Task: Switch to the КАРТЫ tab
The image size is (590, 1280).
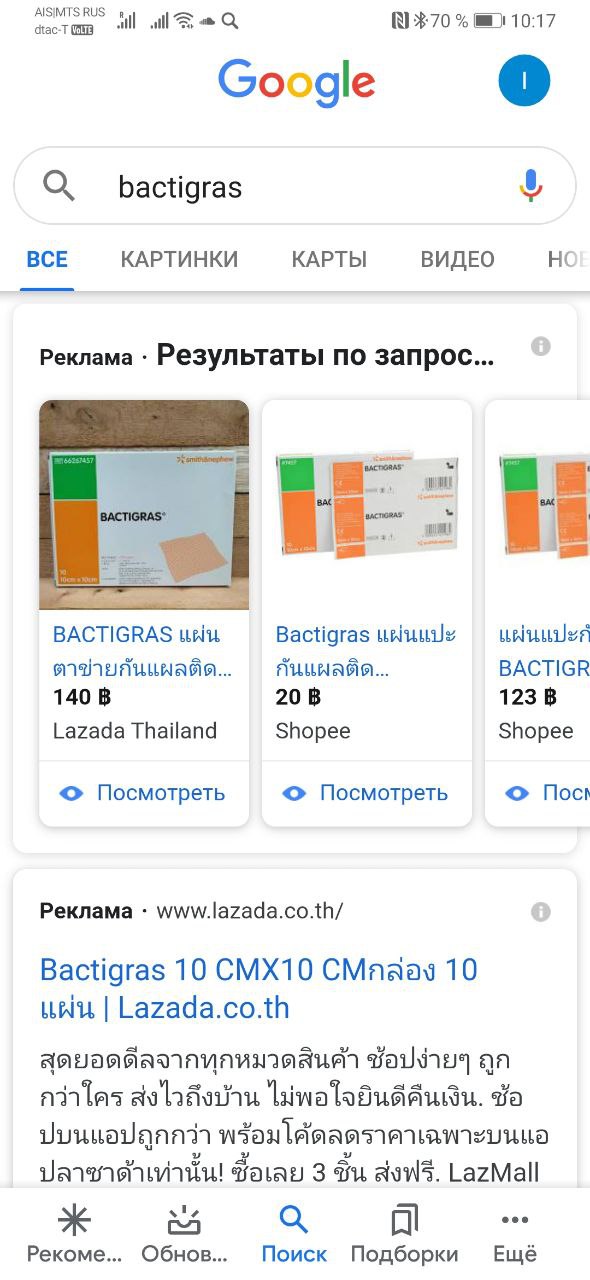Action: click(329, 260)
